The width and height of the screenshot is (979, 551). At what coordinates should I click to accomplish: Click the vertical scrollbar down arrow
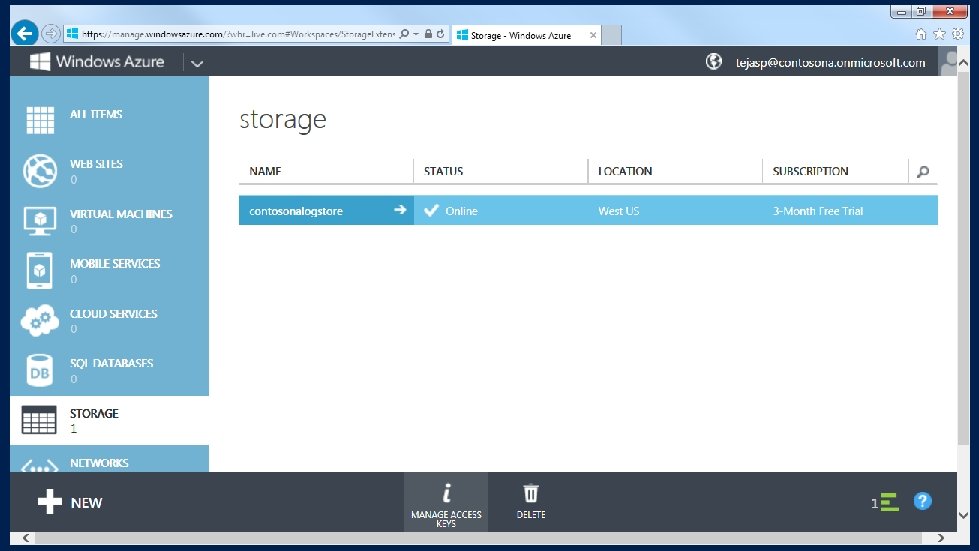963,515
